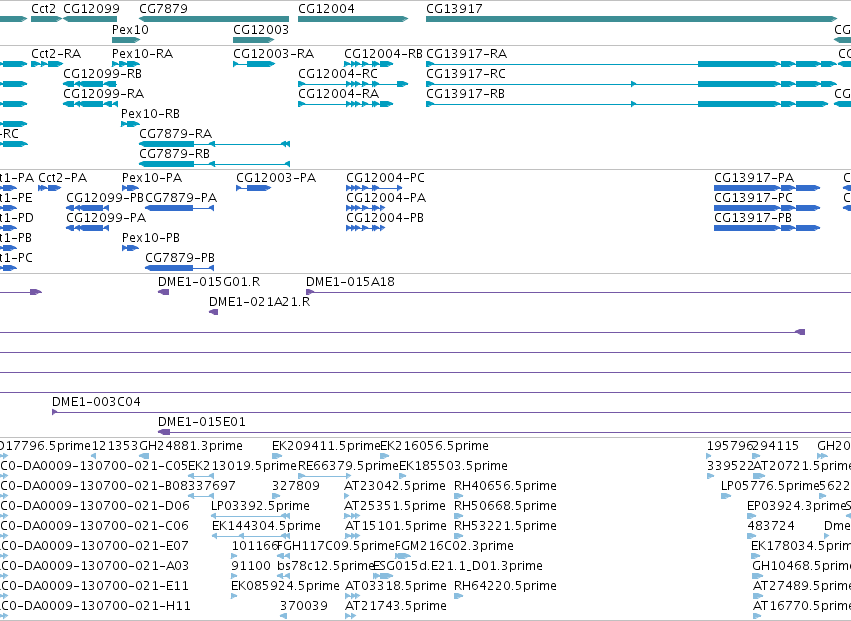Image resolution: width=851 pixels, height=621 pixels.
Task: Click the CG7879-PB protein label
Action: 180,258
